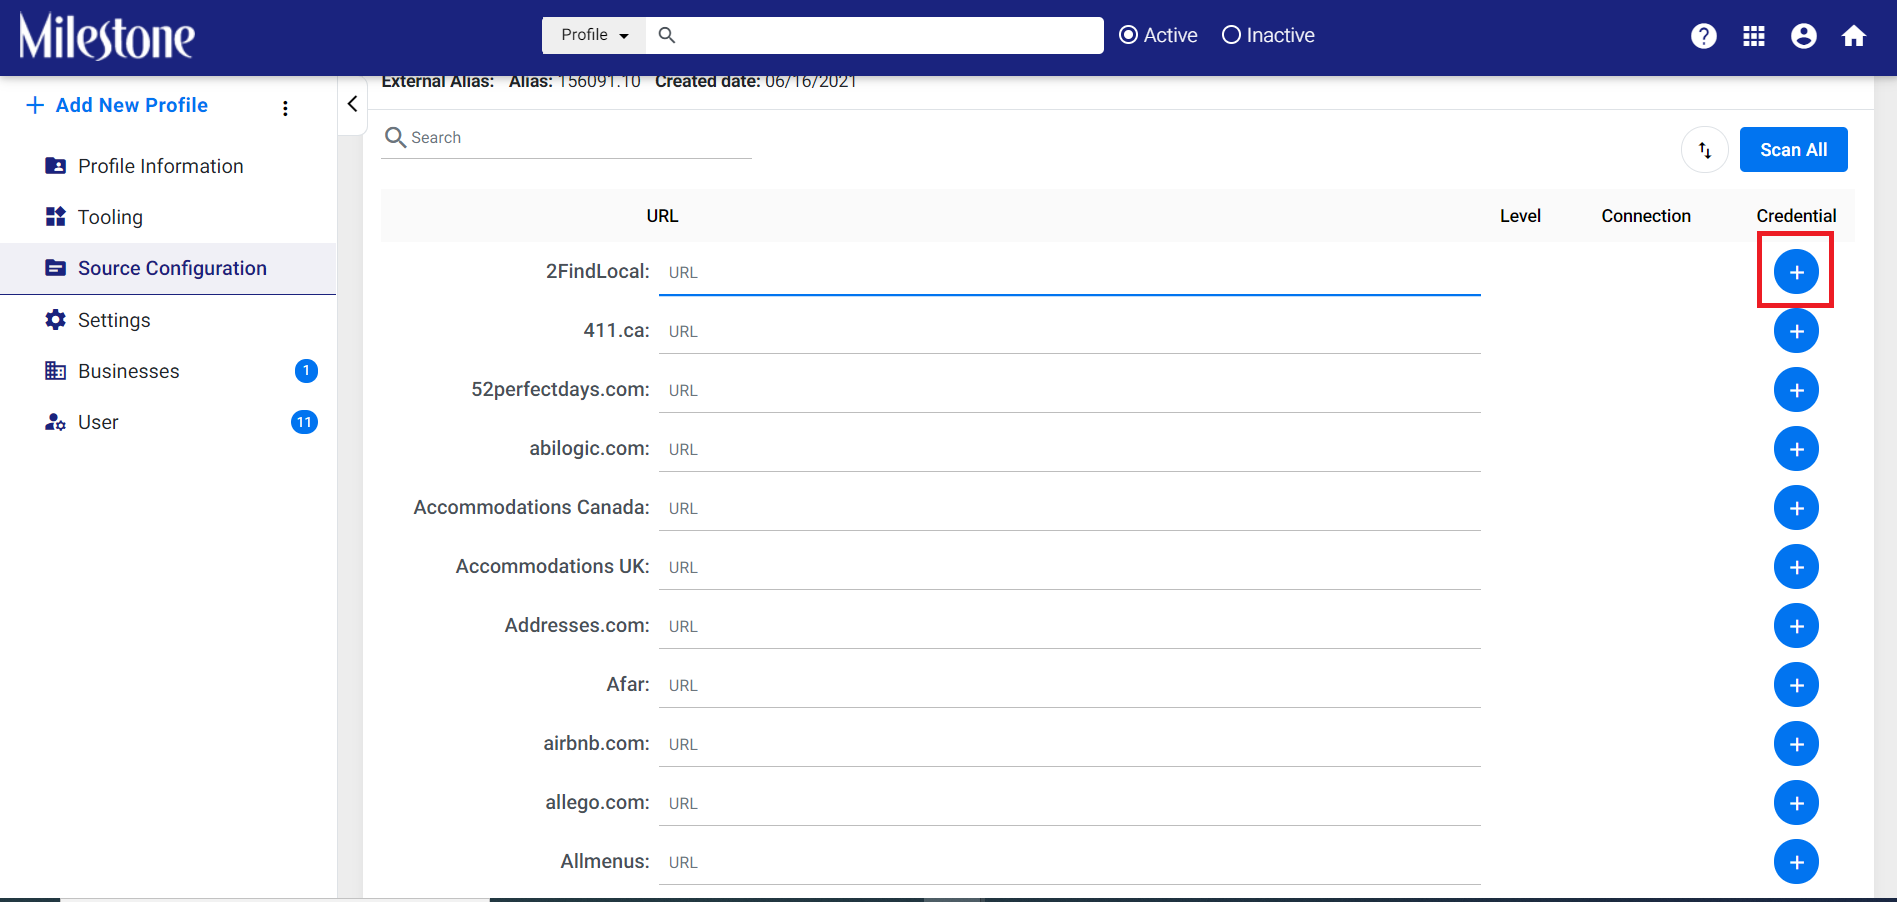Go to home via house icon
This screenshot has width=1897, height=902.
tap(1854, 36)
